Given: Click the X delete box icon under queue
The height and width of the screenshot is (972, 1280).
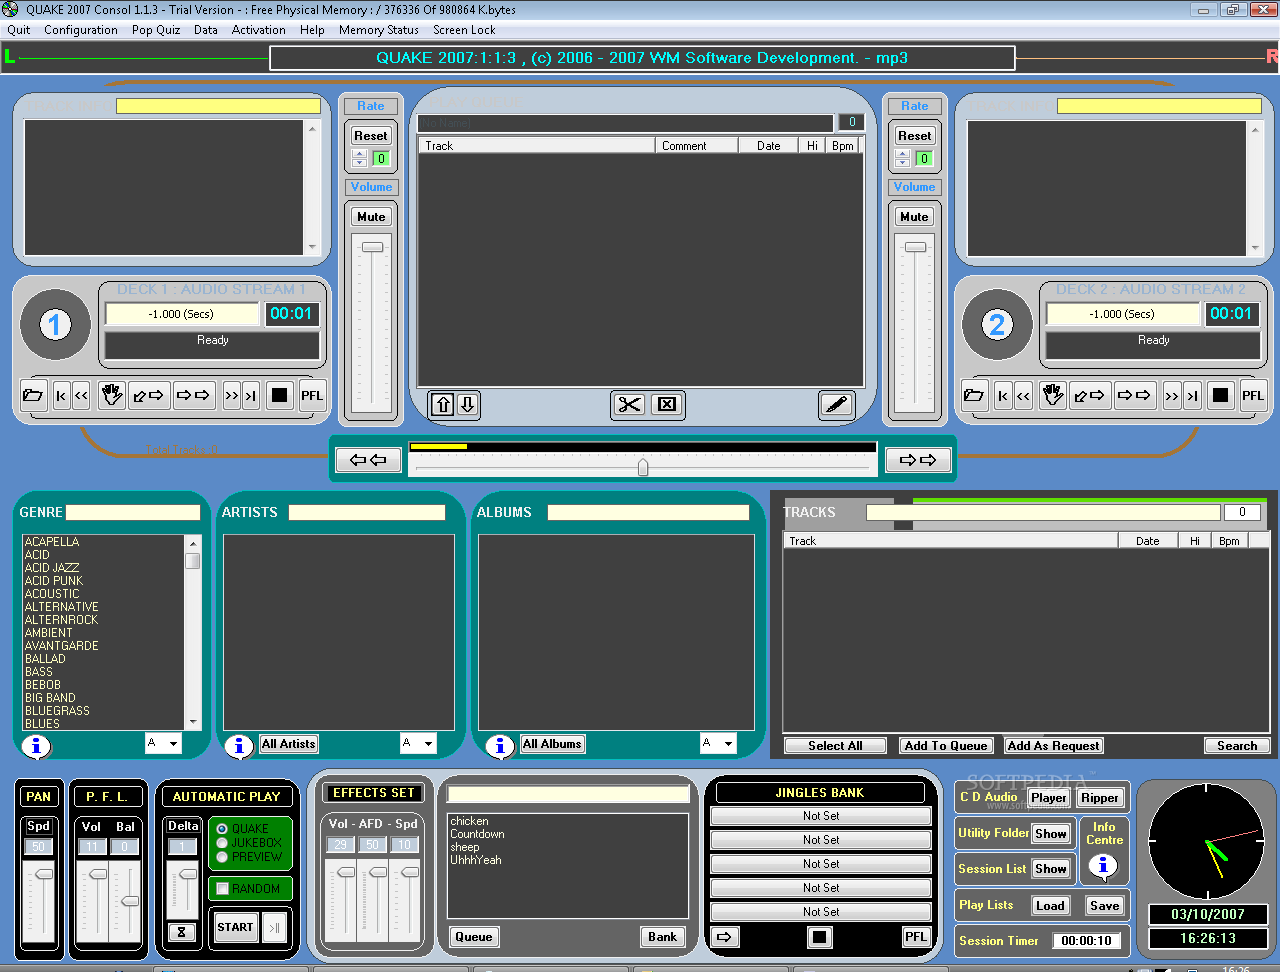Looking at the screenshot, I should (x=667, y=404).
